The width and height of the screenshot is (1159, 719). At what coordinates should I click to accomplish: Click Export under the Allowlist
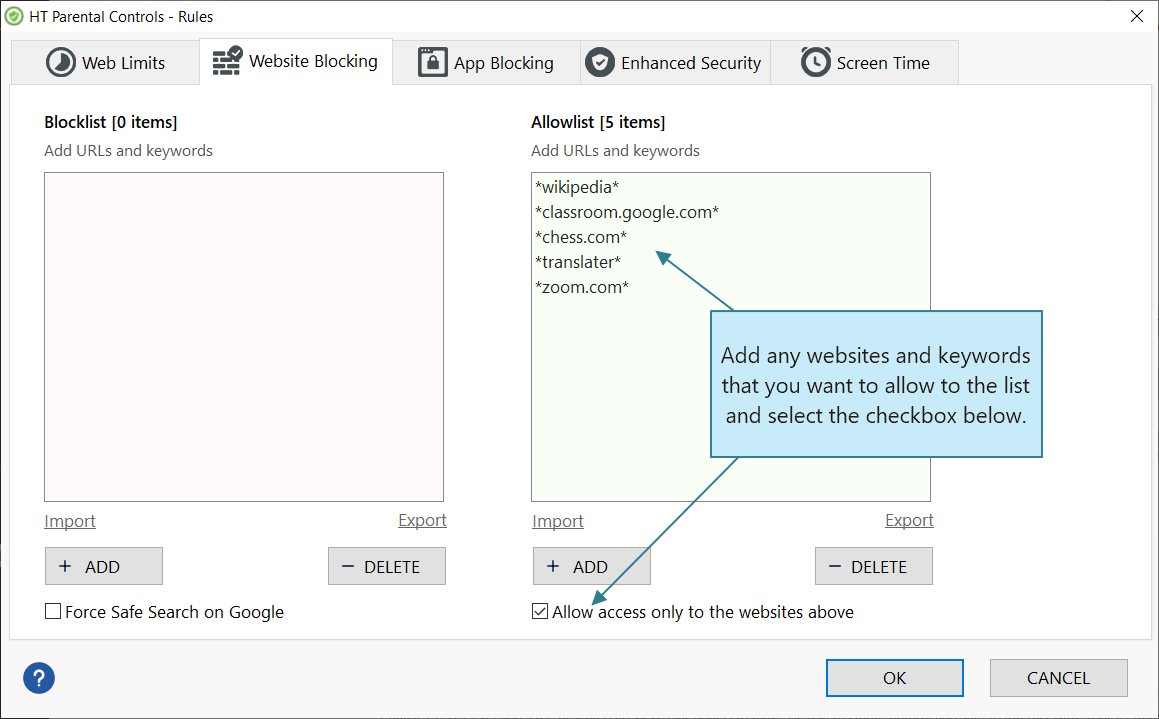(x=909, y=520)
